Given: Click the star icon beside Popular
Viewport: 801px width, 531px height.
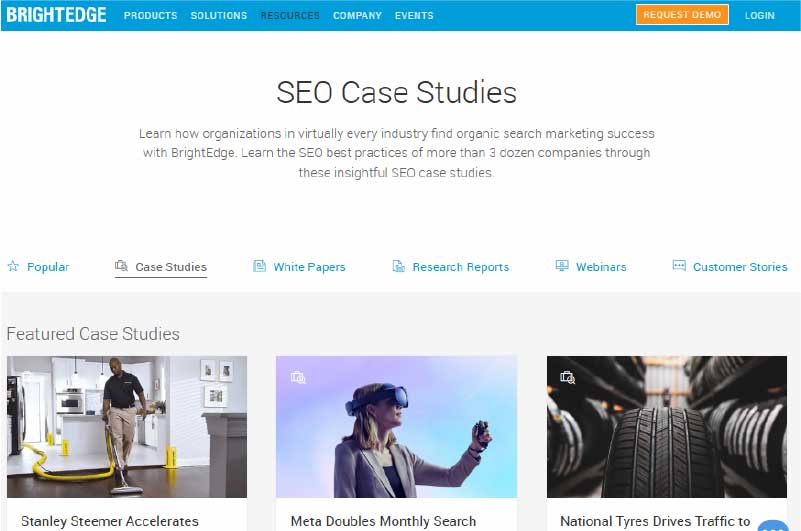Looking at the screenshot, I should pyautogui.click(x=13, y=266).
